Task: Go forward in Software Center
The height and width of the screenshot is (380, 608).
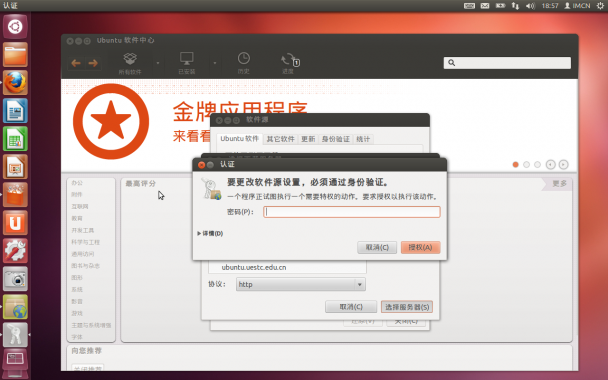Action: [x=93, y=63]
